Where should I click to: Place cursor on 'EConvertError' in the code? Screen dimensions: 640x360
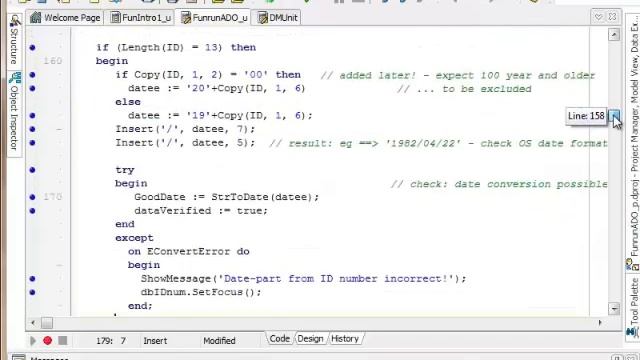(189, 251)
